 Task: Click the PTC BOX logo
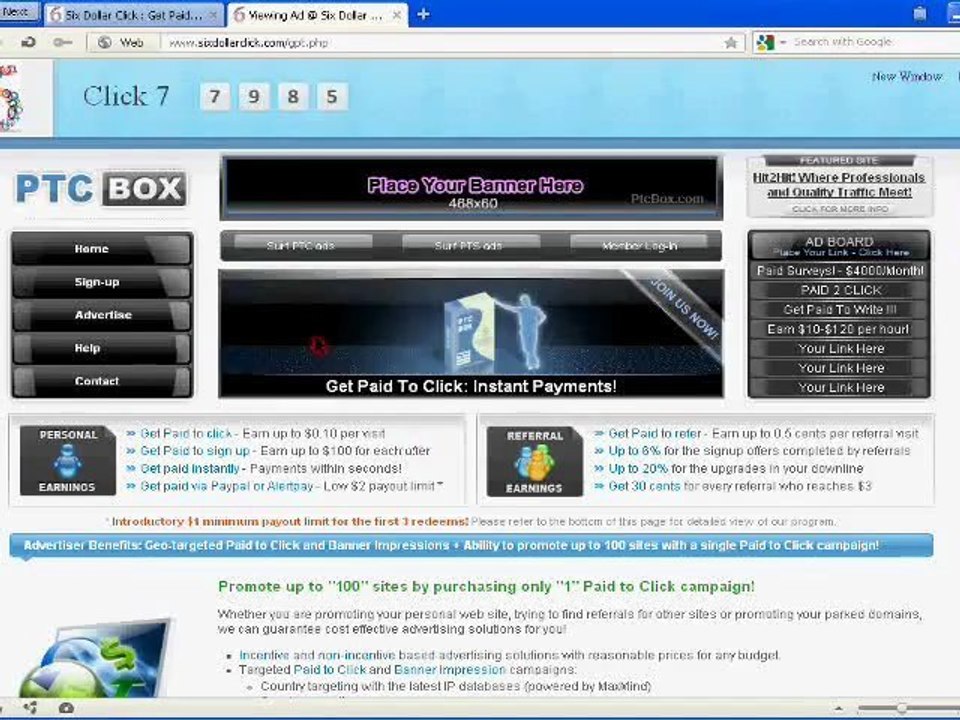(101, 189)
